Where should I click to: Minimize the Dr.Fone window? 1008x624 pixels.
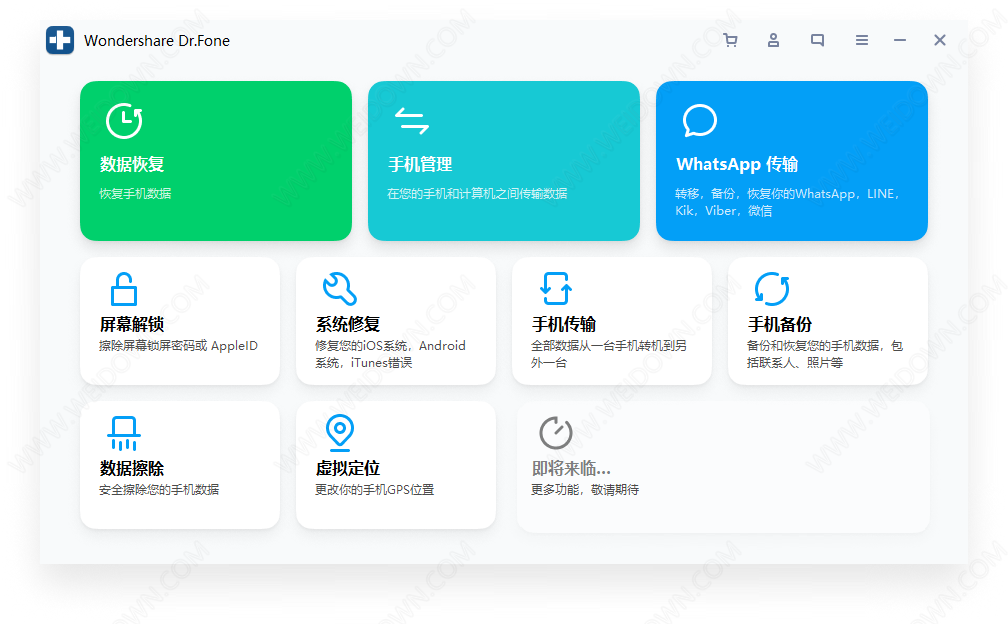click(900, 40)
